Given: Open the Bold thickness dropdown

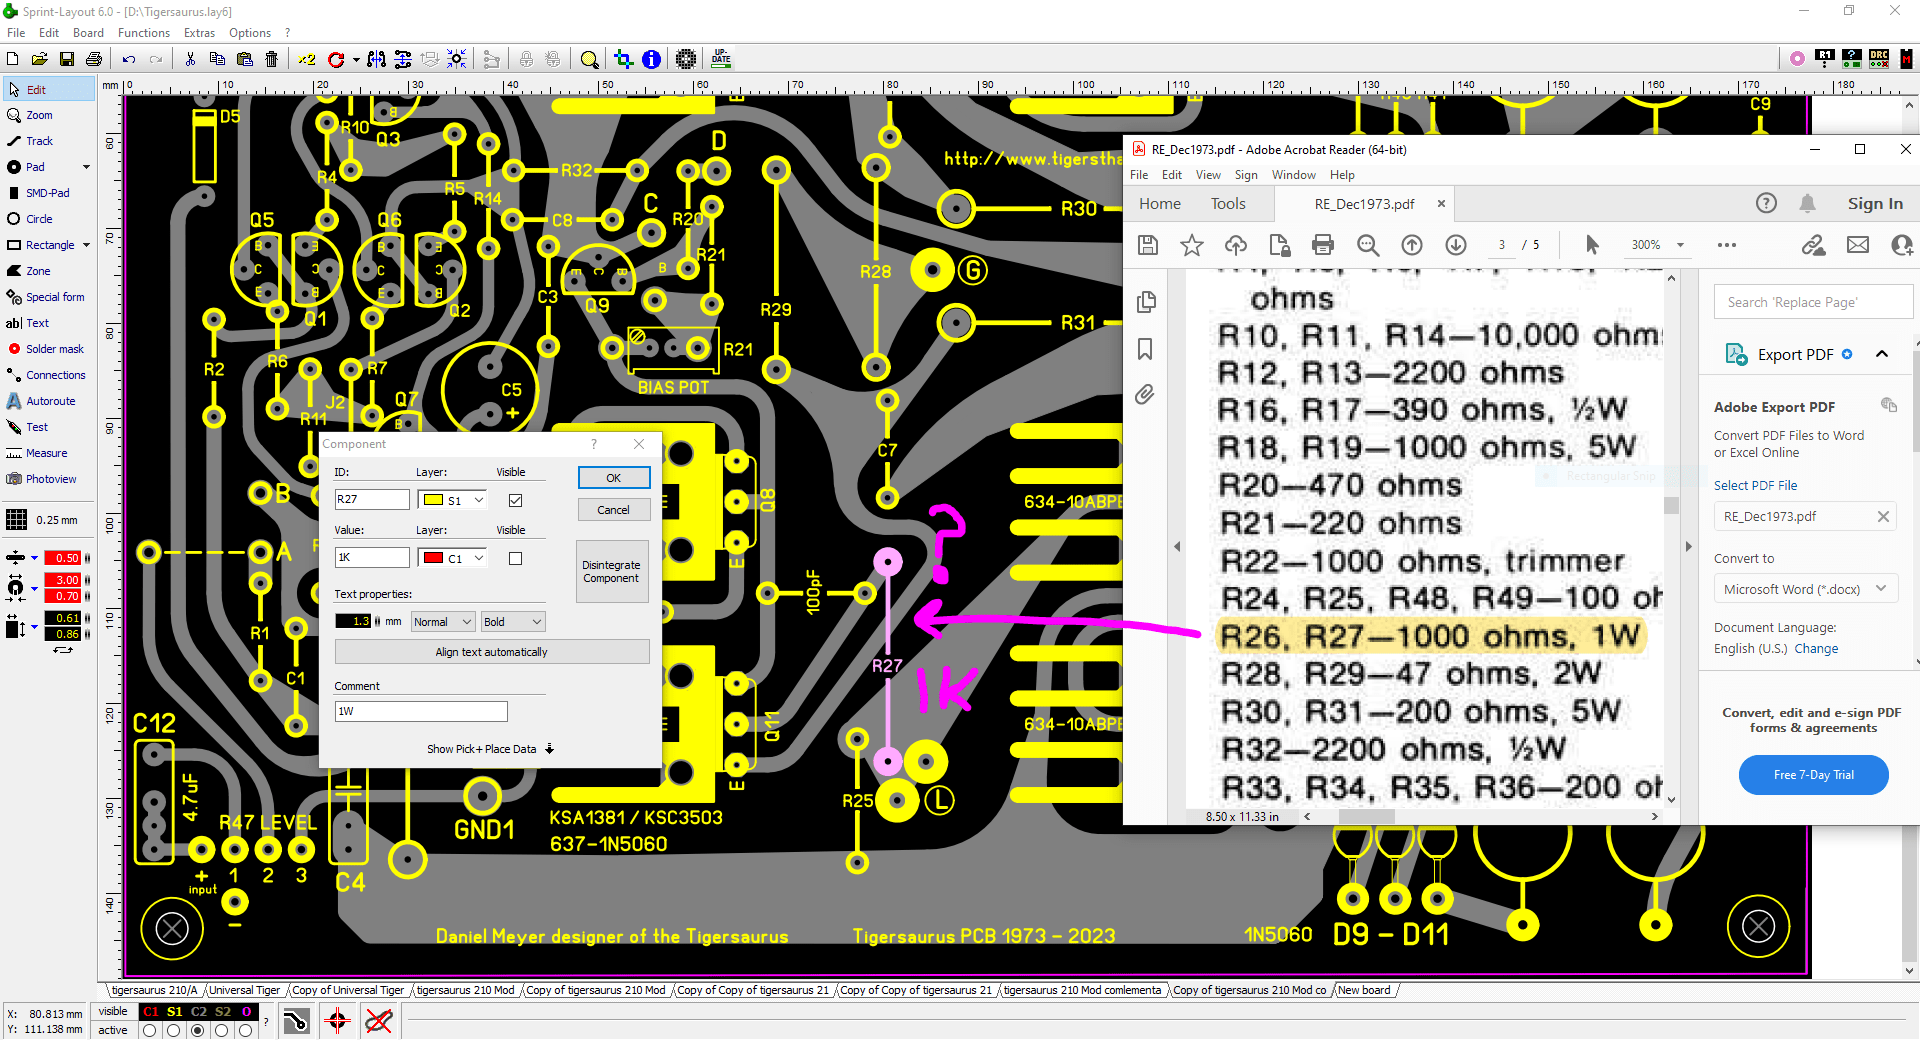Looking at the screenshot, I should click(513, 622).
